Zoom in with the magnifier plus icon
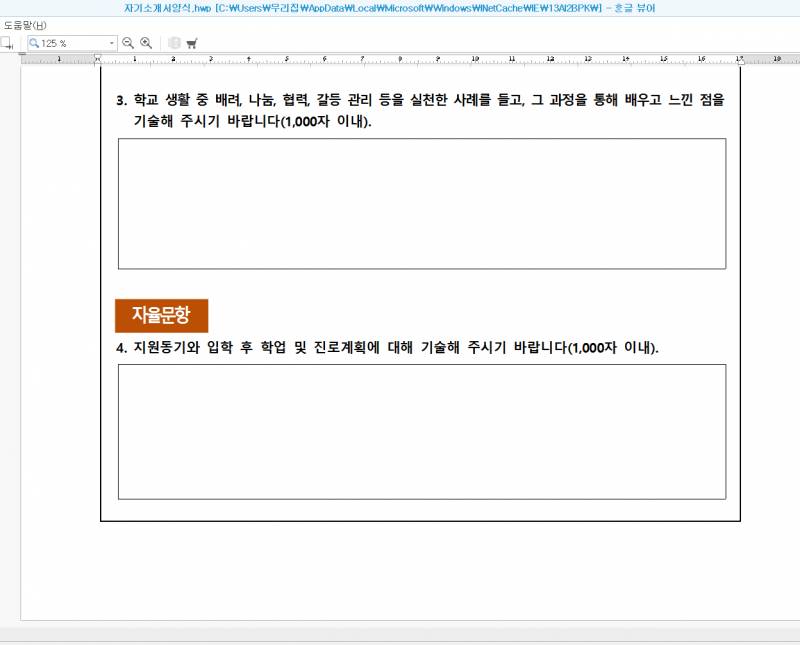 pyautogui.click(x=145, y=42)
